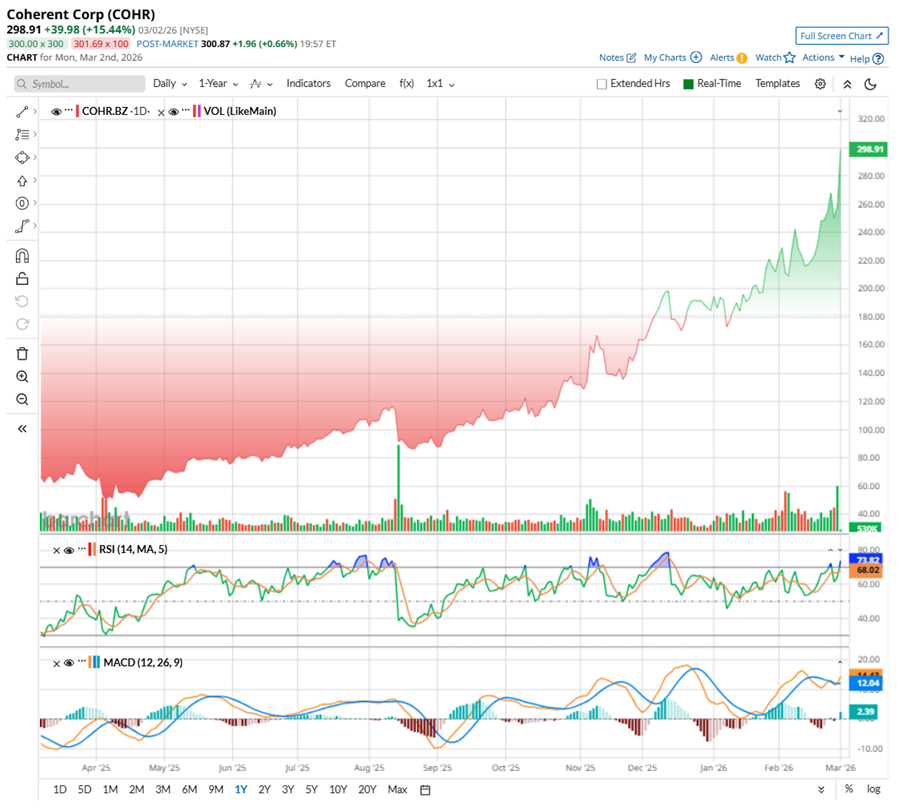Image resolution: width=902 pixels, height=810 pixels.
Task: Click the COHR.BZ red color swatch
Action: 78,111
